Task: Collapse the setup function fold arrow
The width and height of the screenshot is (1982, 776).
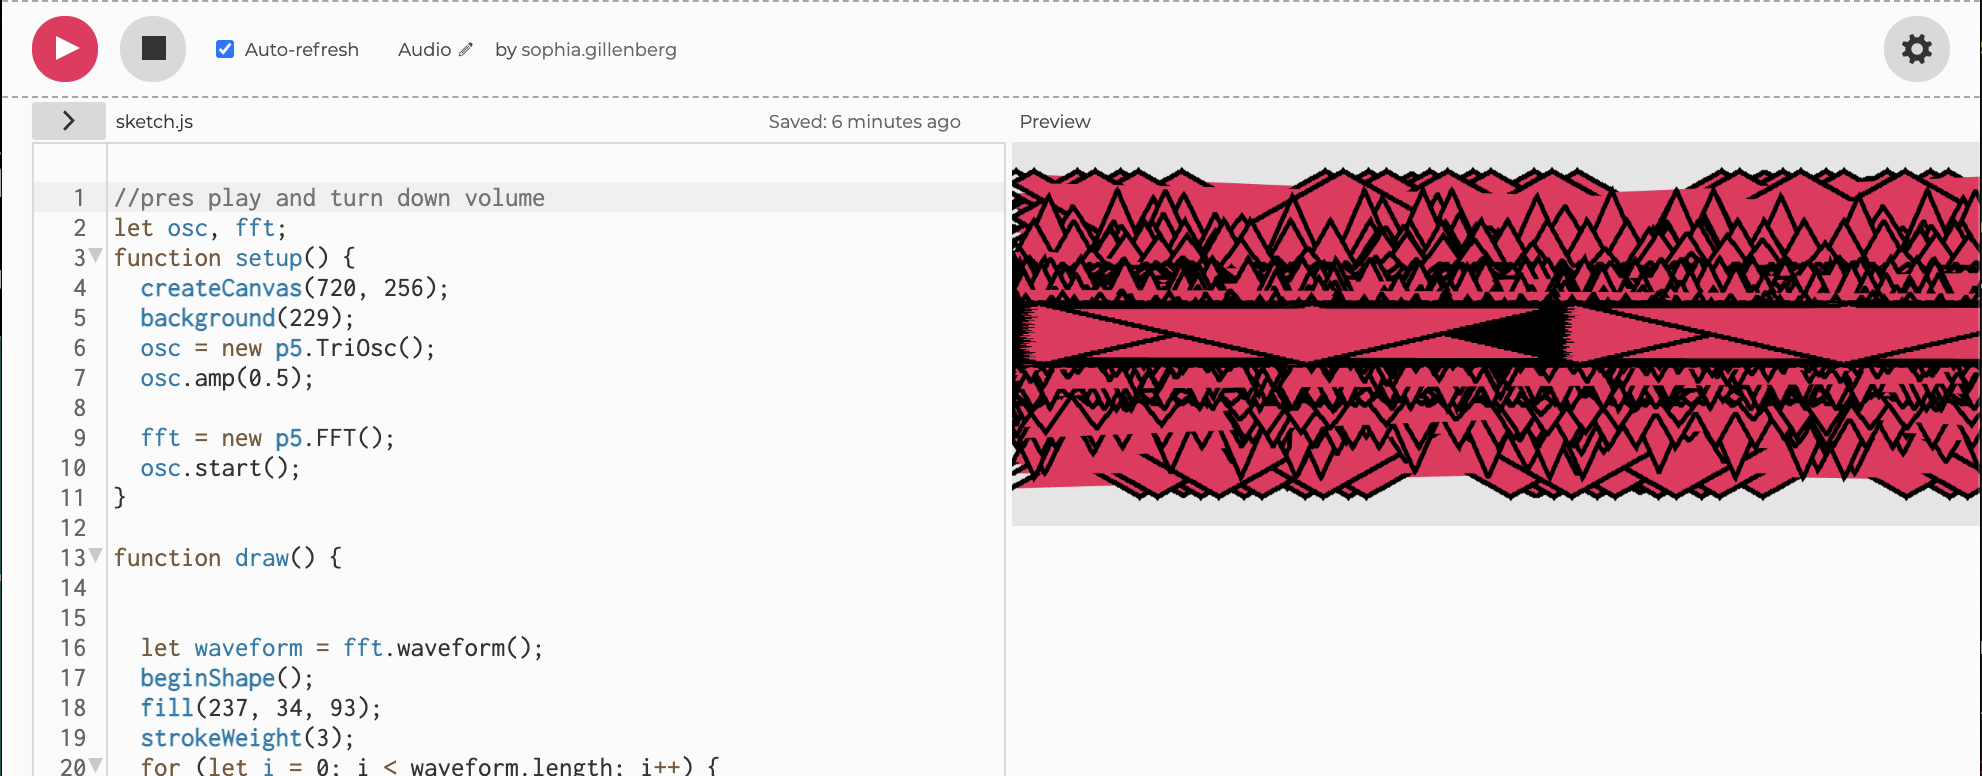Action: click(96, 256)
